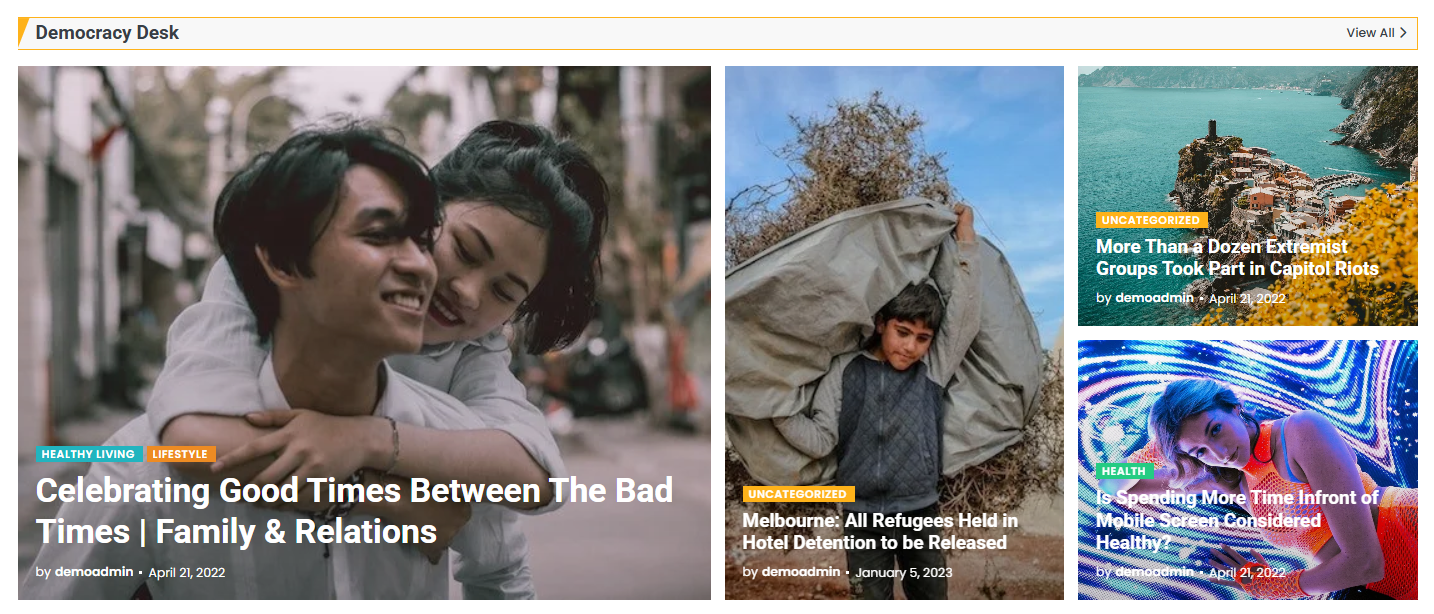
Task: Open Celebrating Good Times article headline
Action: coord(354,511)
